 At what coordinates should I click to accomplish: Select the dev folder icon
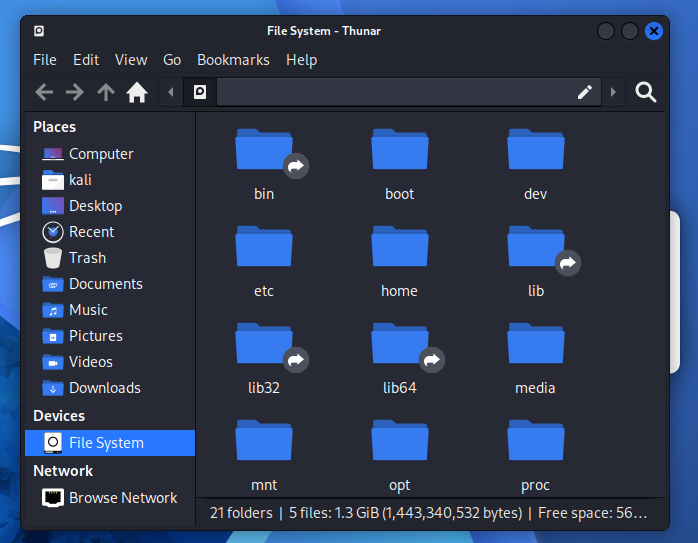536,150
